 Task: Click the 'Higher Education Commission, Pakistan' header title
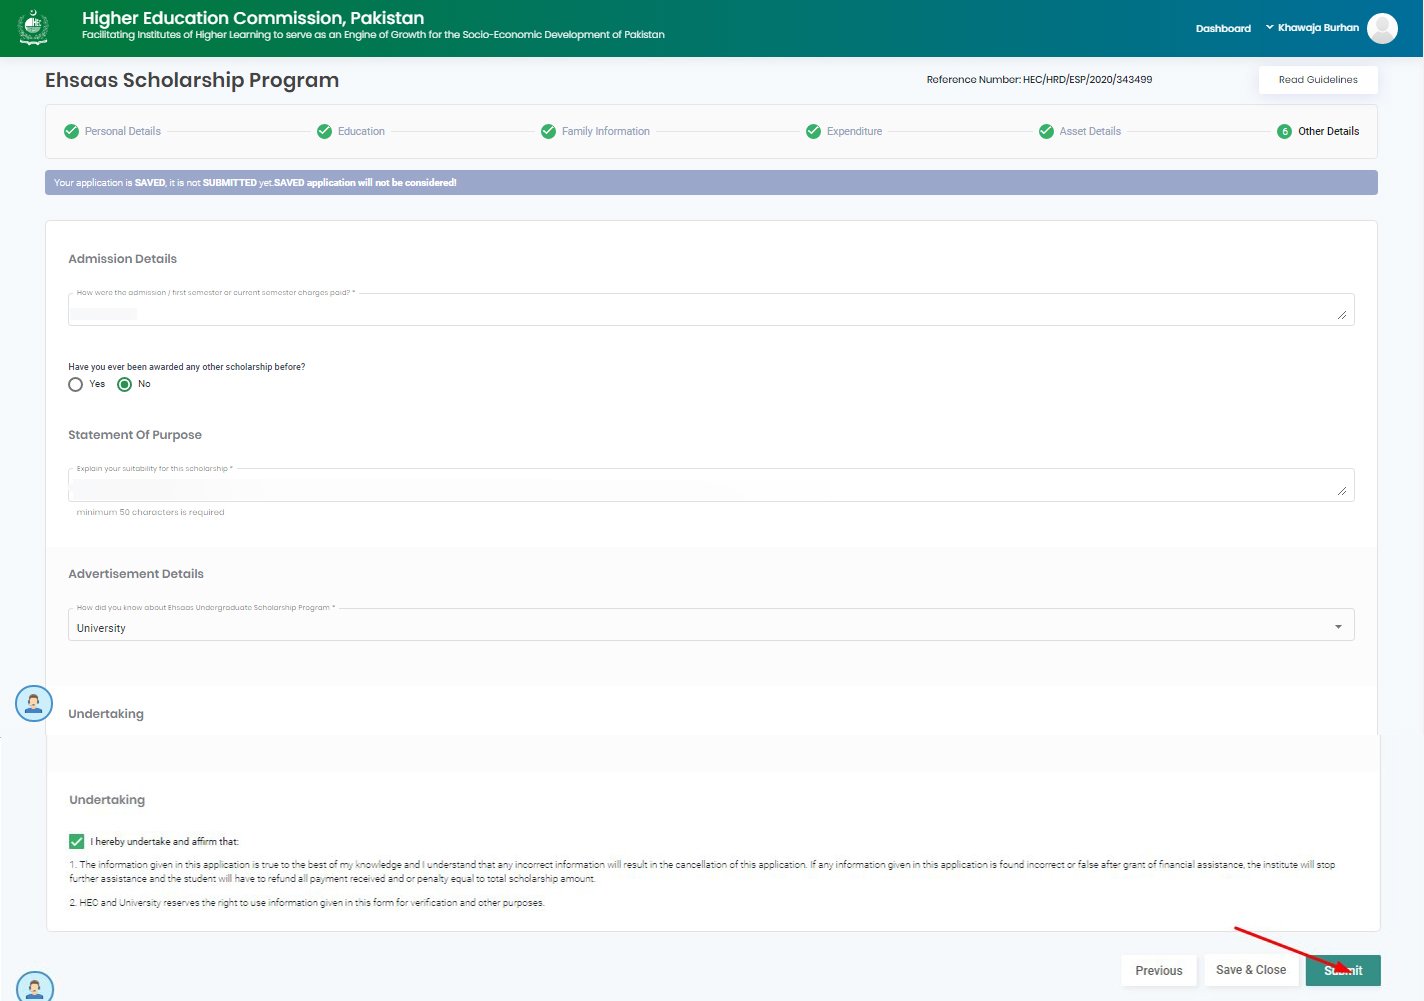coord(253,18)
